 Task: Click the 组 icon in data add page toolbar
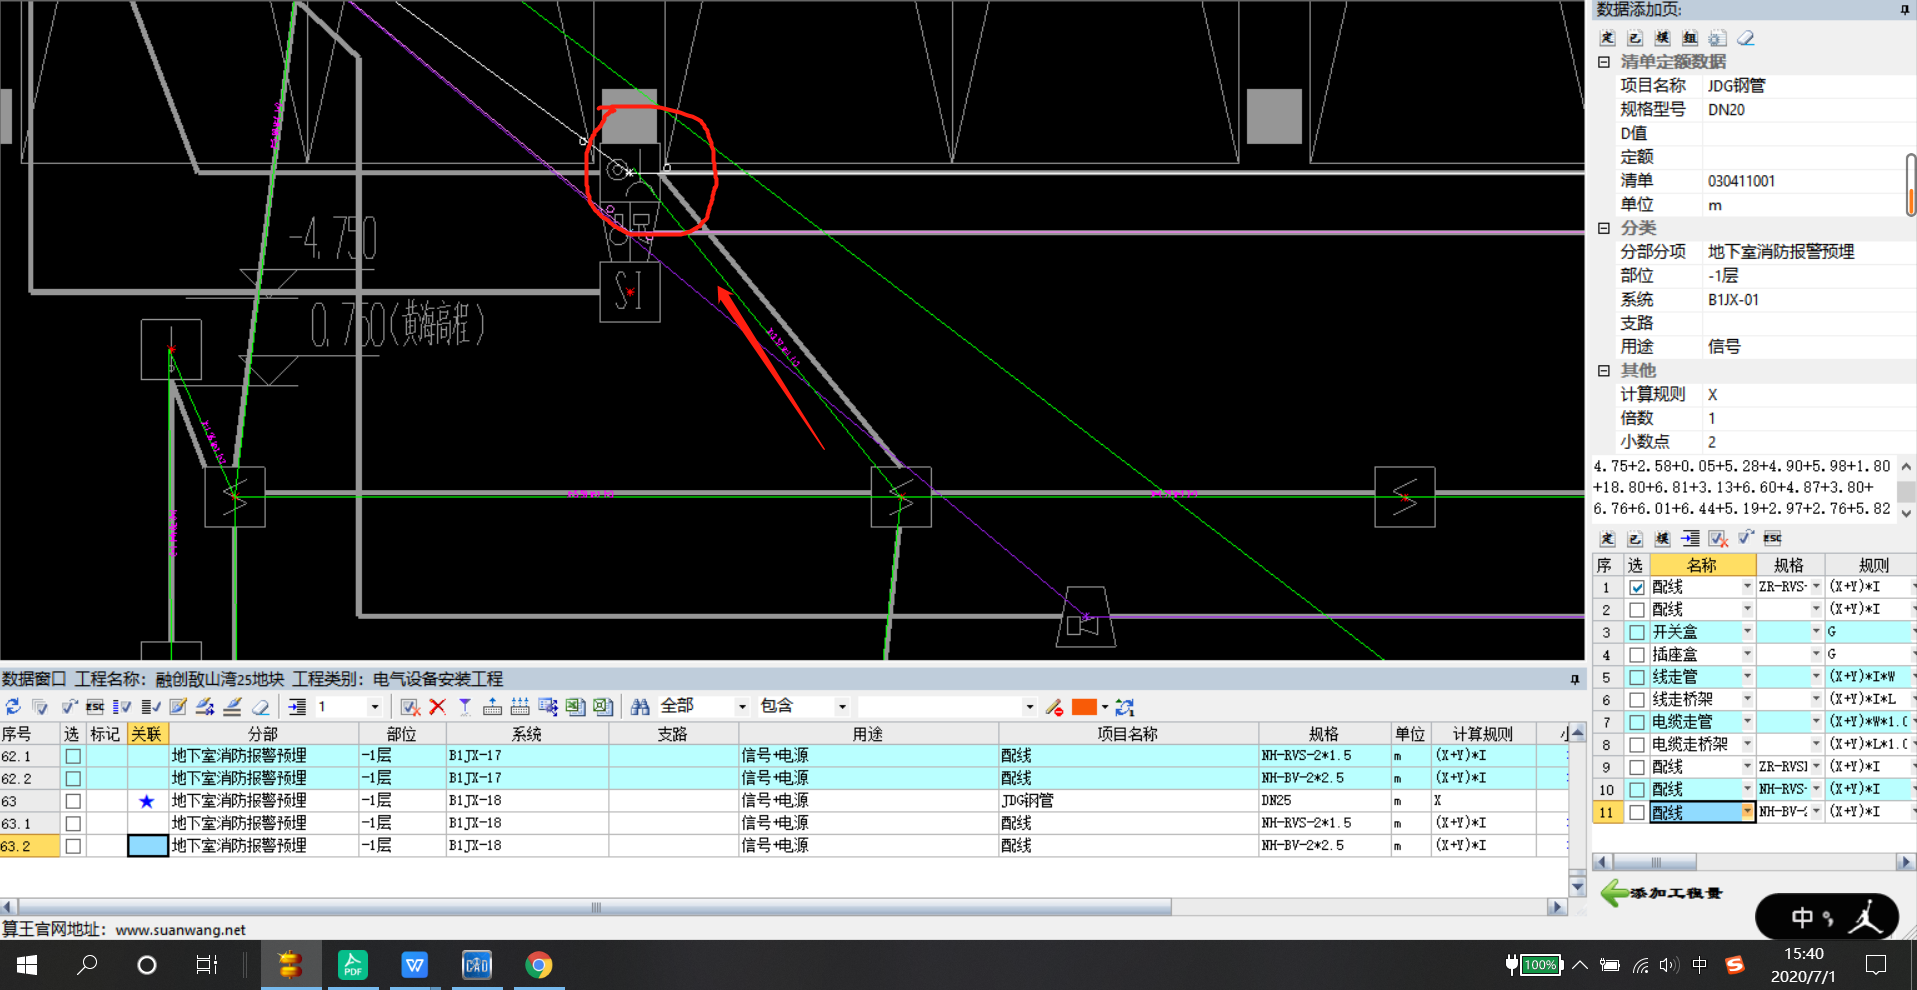click(1690, 38)
